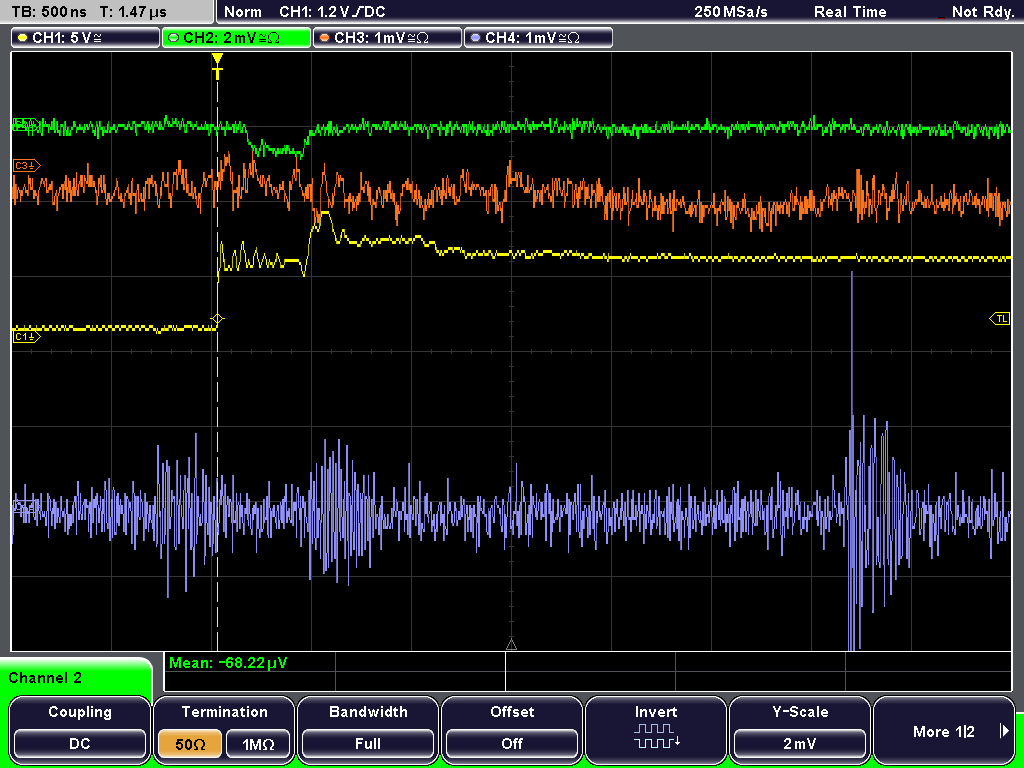This screenshot has height=768, width=1024.
Task: Click the 250 MSa/s sample rate readout
Action: 731,12
